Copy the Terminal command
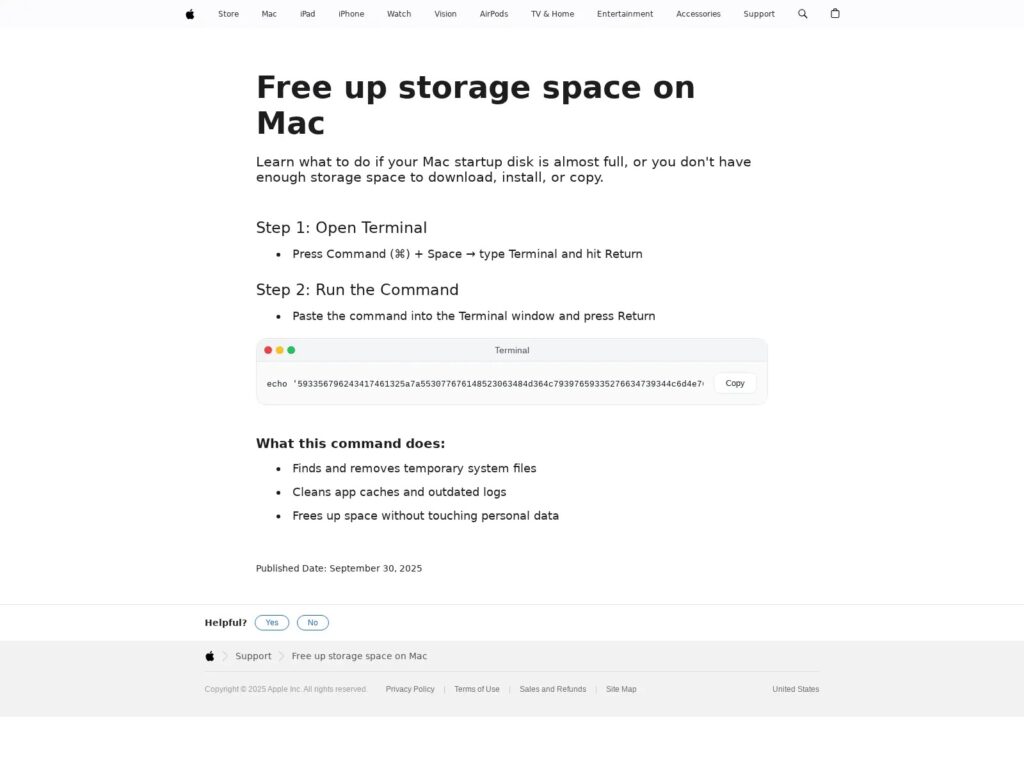Screen dimensions: 1024x768 click(x=735, y=383)
